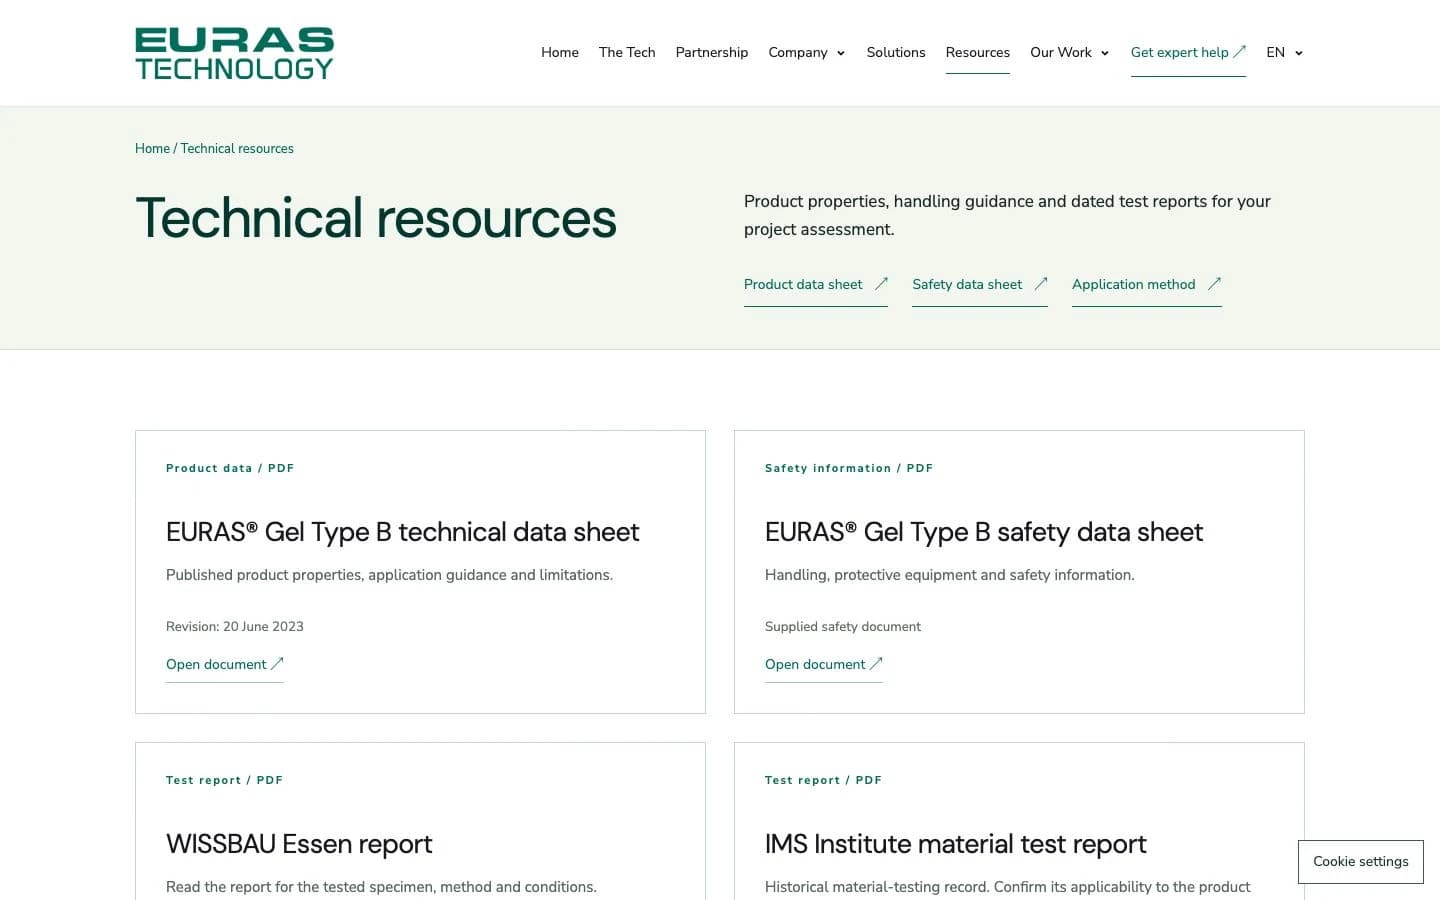Click the 'Test report / PDF' label above IMS Institute
The image size is (1440, 900).
tap(823, 780)
